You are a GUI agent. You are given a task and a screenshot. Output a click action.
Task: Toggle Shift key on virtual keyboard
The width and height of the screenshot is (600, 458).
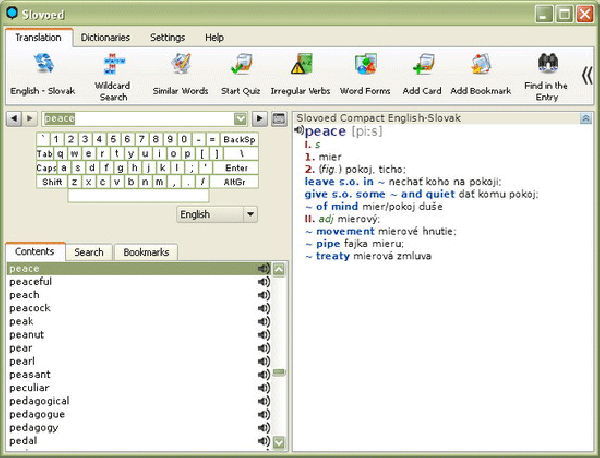tap(52, 182)
